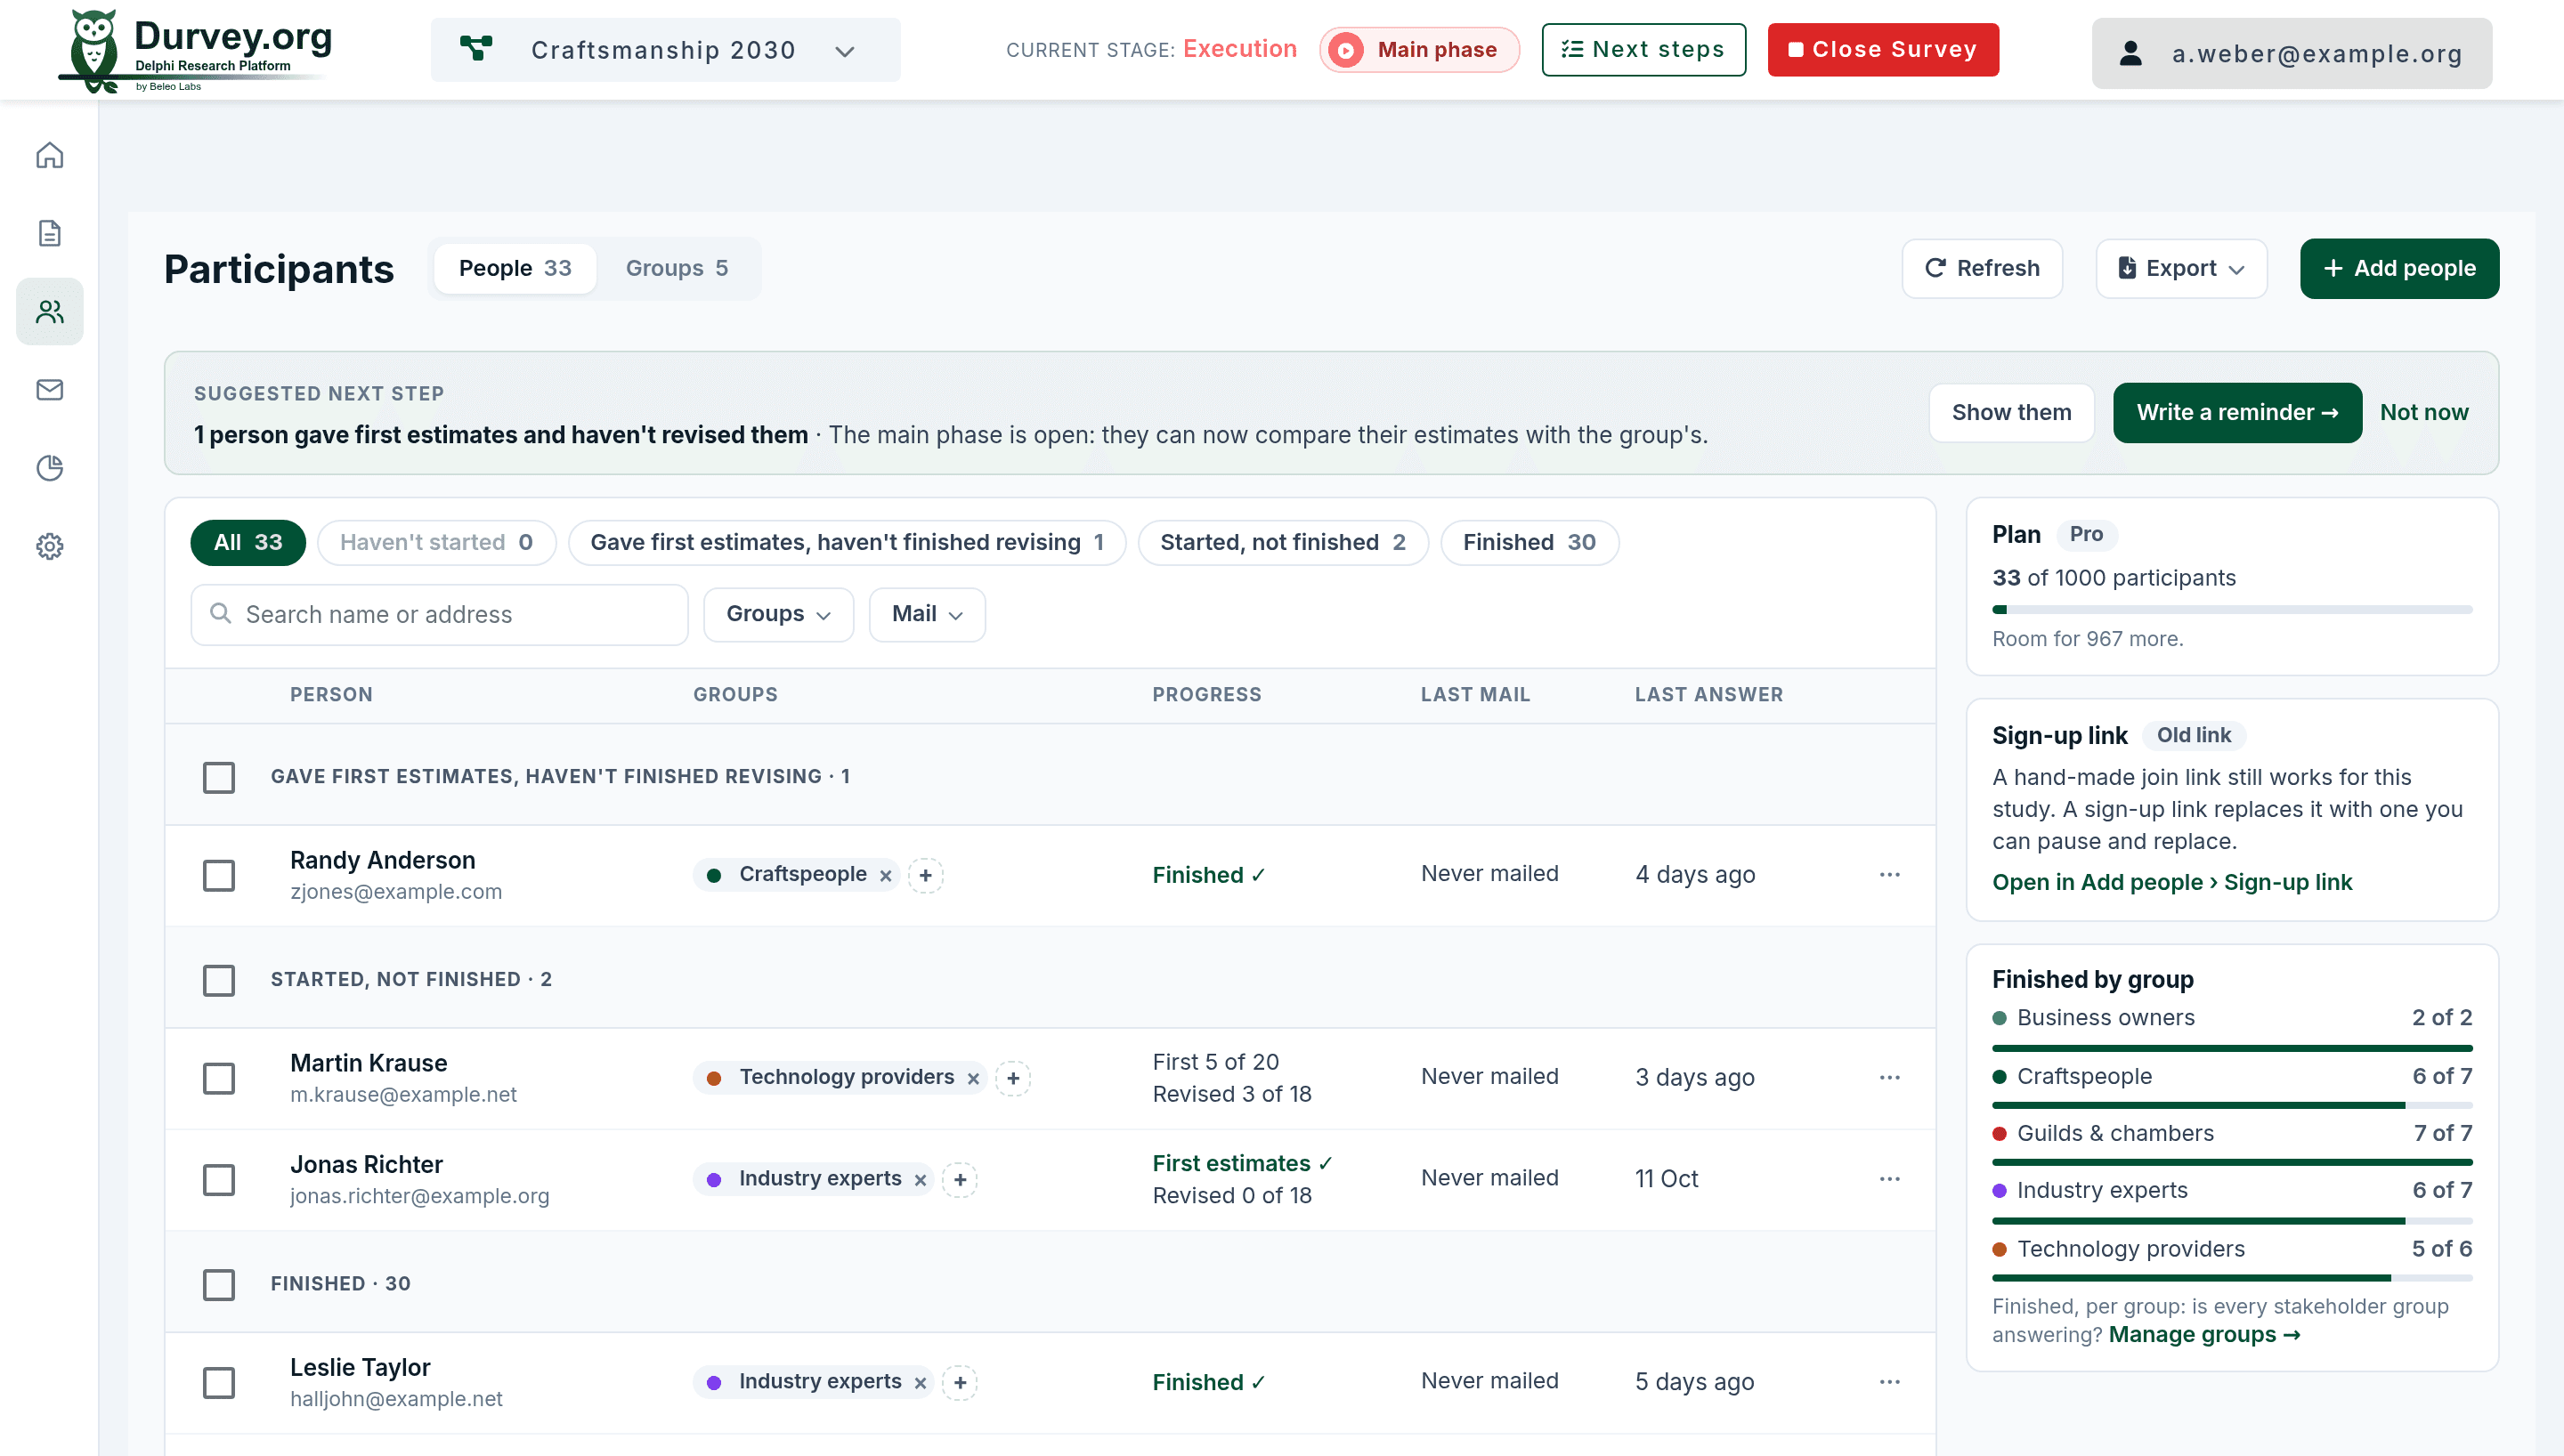The image size is (2564, 1456).
Task: Open the settings gear icon in sidebar
Action: tap(49, 546)
